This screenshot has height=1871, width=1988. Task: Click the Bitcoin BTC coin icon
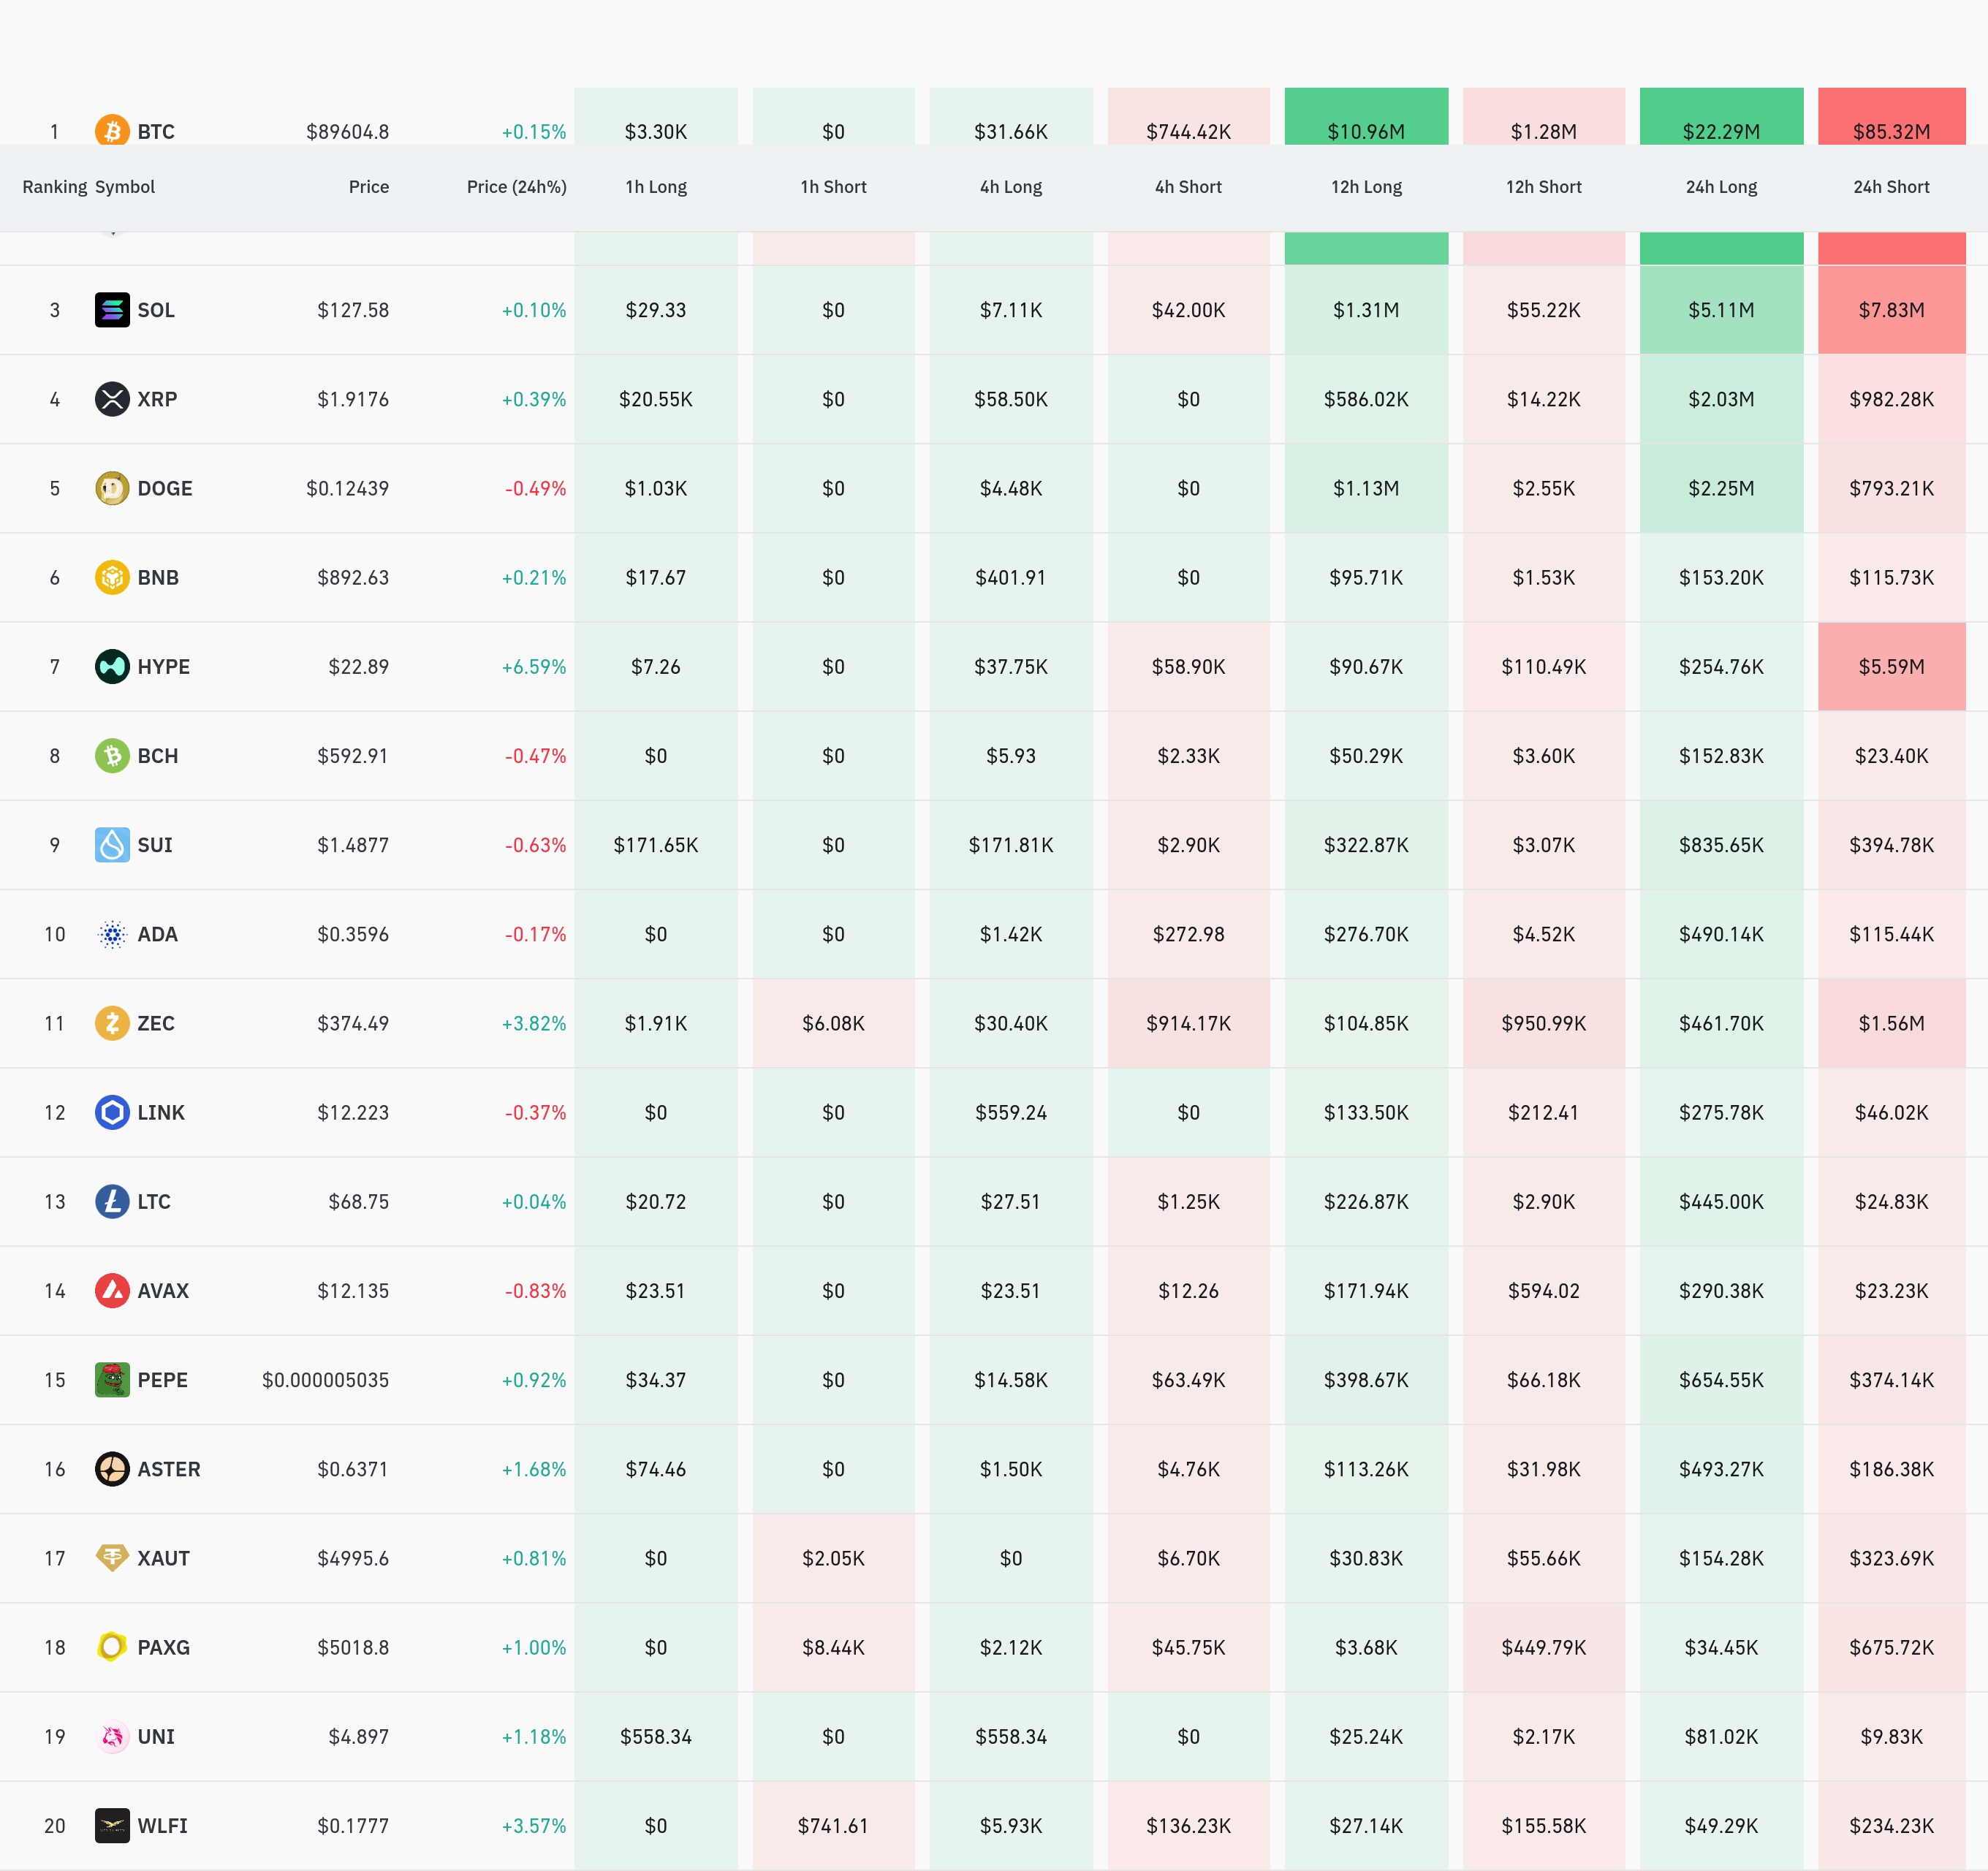(112, 131)
